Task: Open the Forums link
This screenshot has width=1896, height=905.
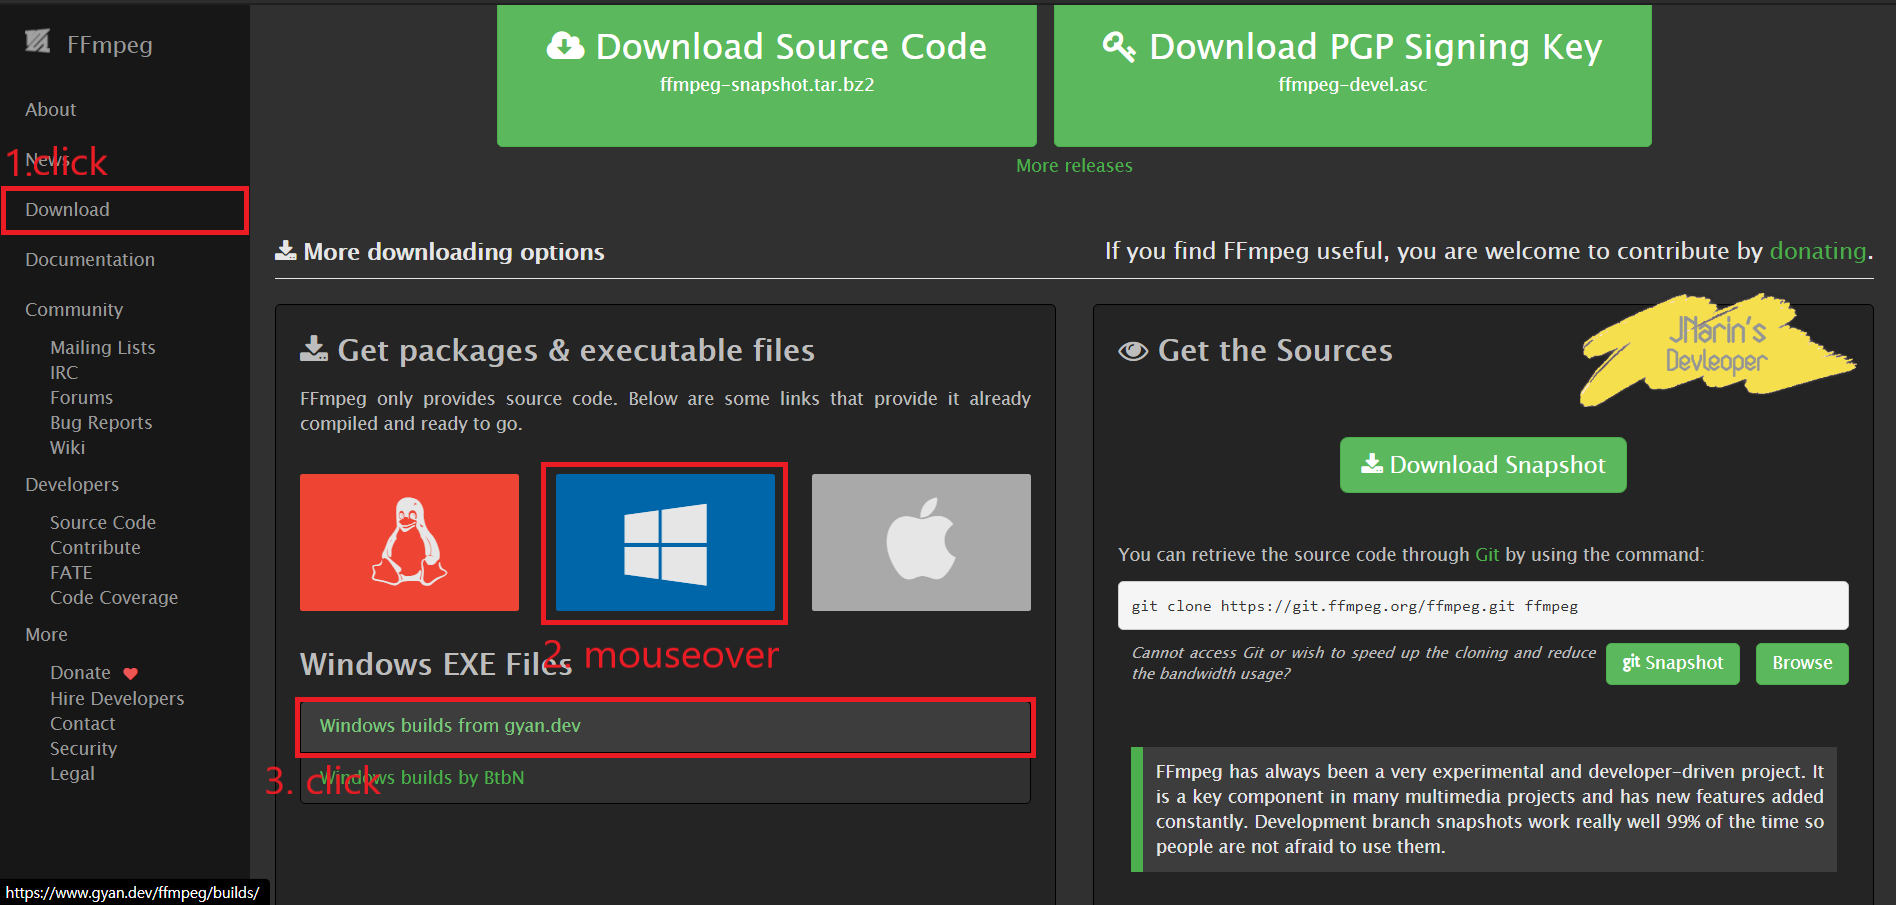Action: (x=81, y=398)
